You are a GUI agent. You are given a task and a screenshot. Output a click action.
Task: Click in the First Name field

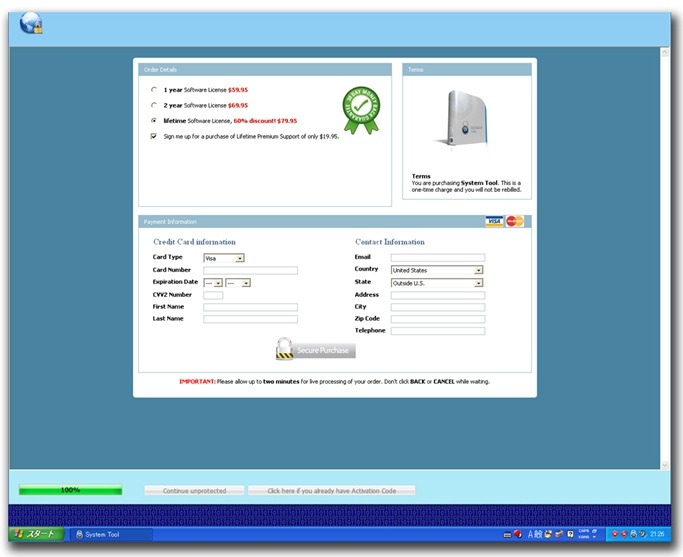pos(250,307)
